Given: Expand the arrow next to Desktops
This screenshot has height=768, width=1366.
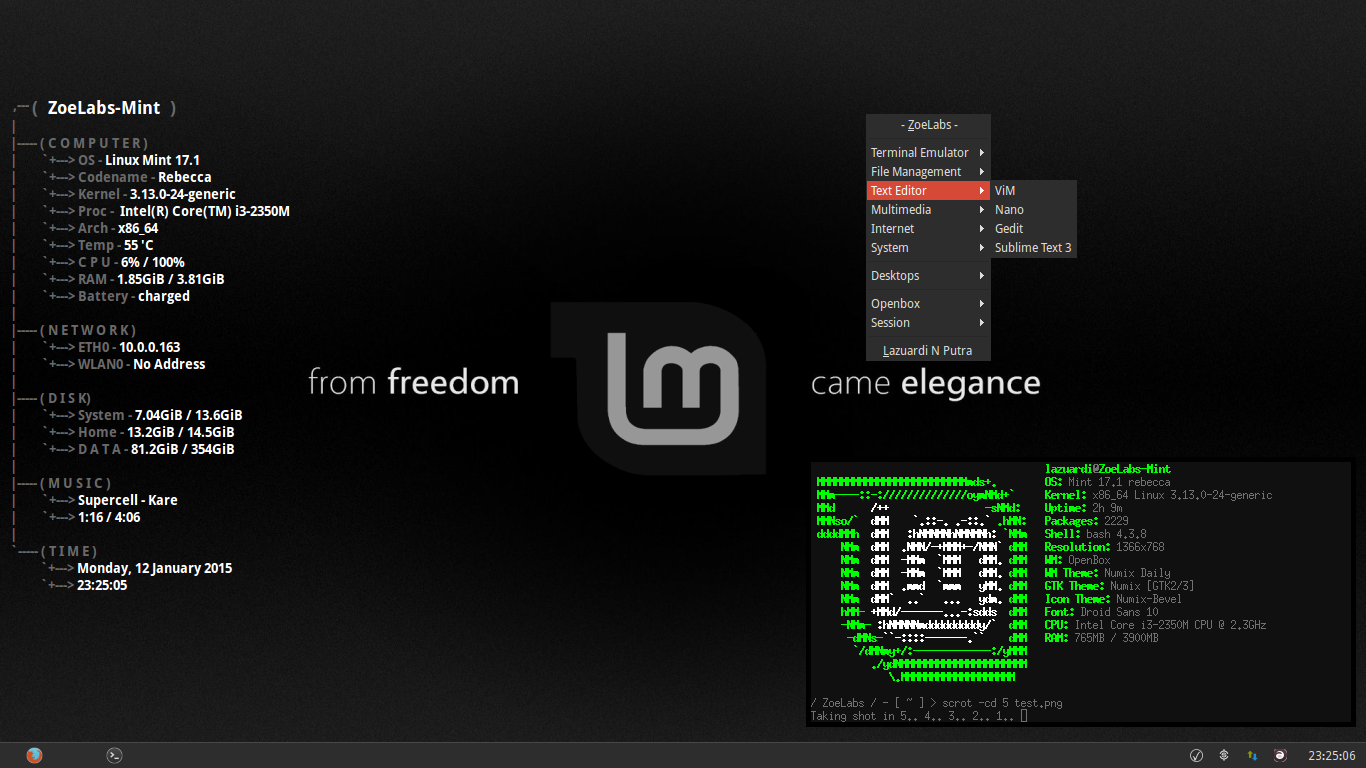Looking at the screenshot, I should click(982, 276).
